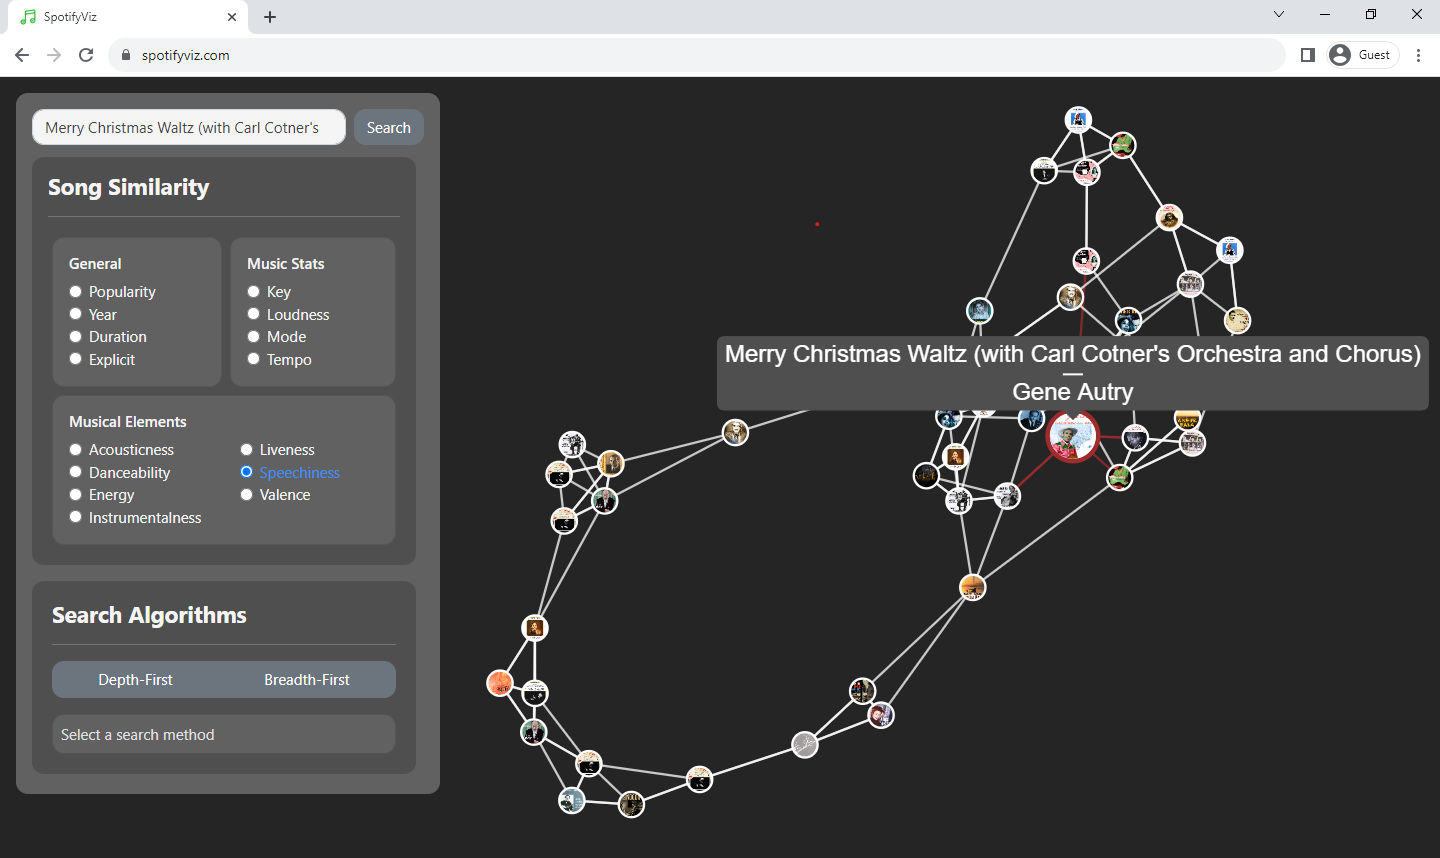This screenshot has width=1440, height=858.
Task: Select the Tempo radio option
Action: click(x=253, y=359)
